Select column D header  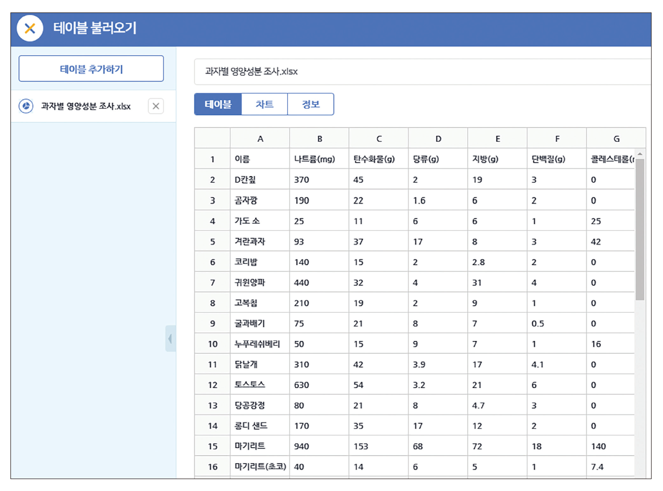click(x=438, y=138)
